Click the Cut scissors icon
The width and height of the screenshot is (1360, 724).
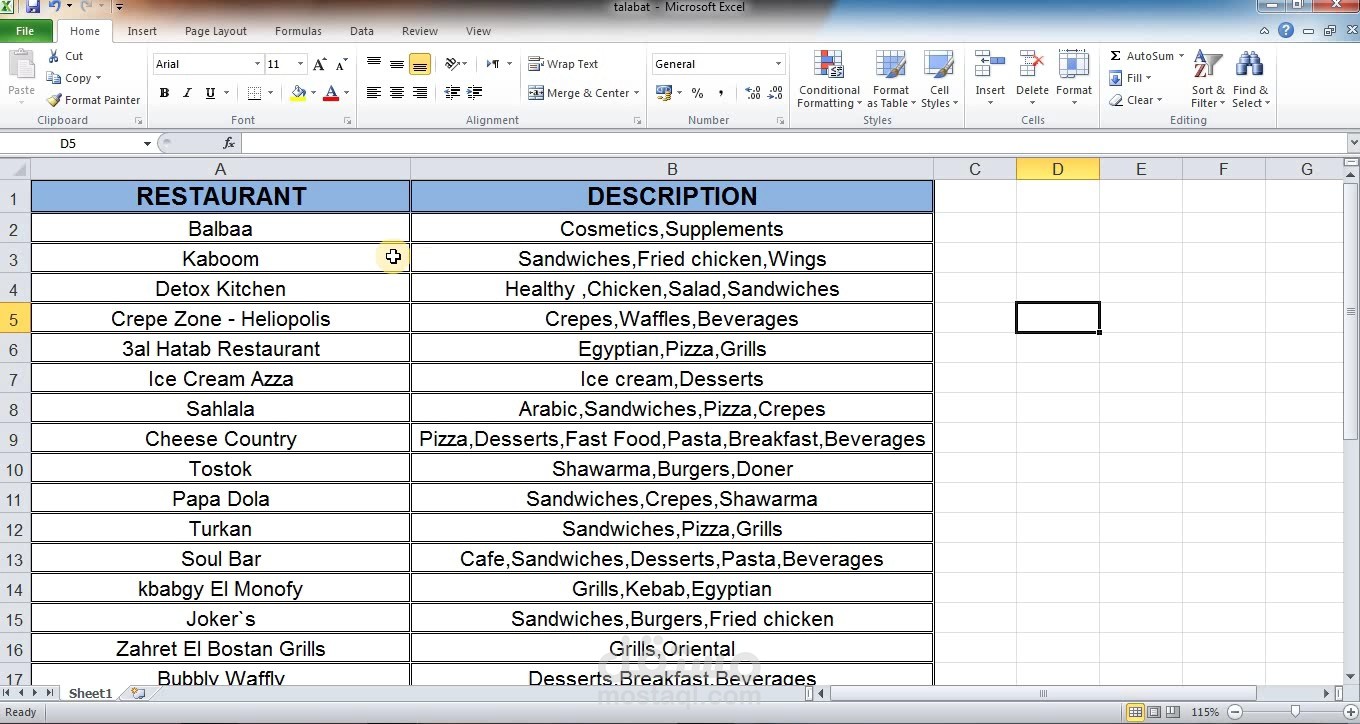point(53,57)
